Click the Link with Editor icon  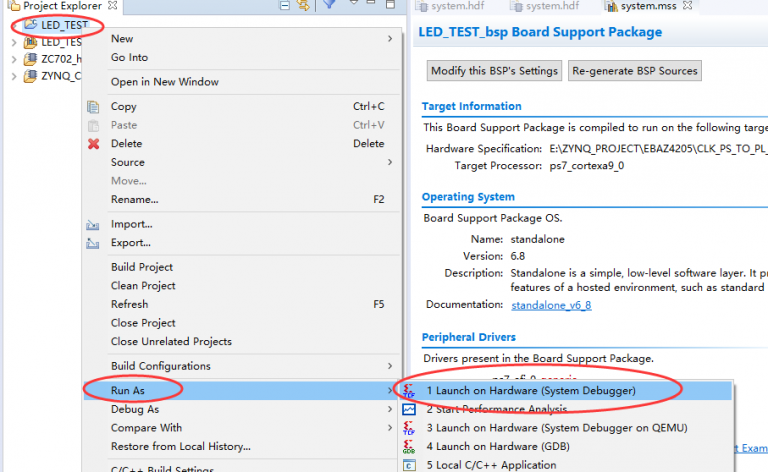[x=304, y=6]
